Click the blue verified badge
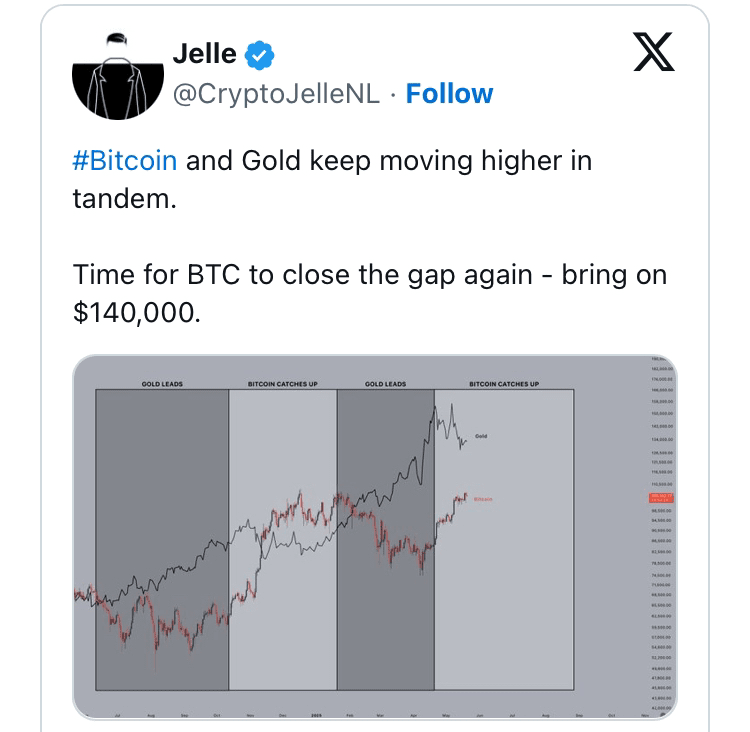 click(x=259, y=56)
